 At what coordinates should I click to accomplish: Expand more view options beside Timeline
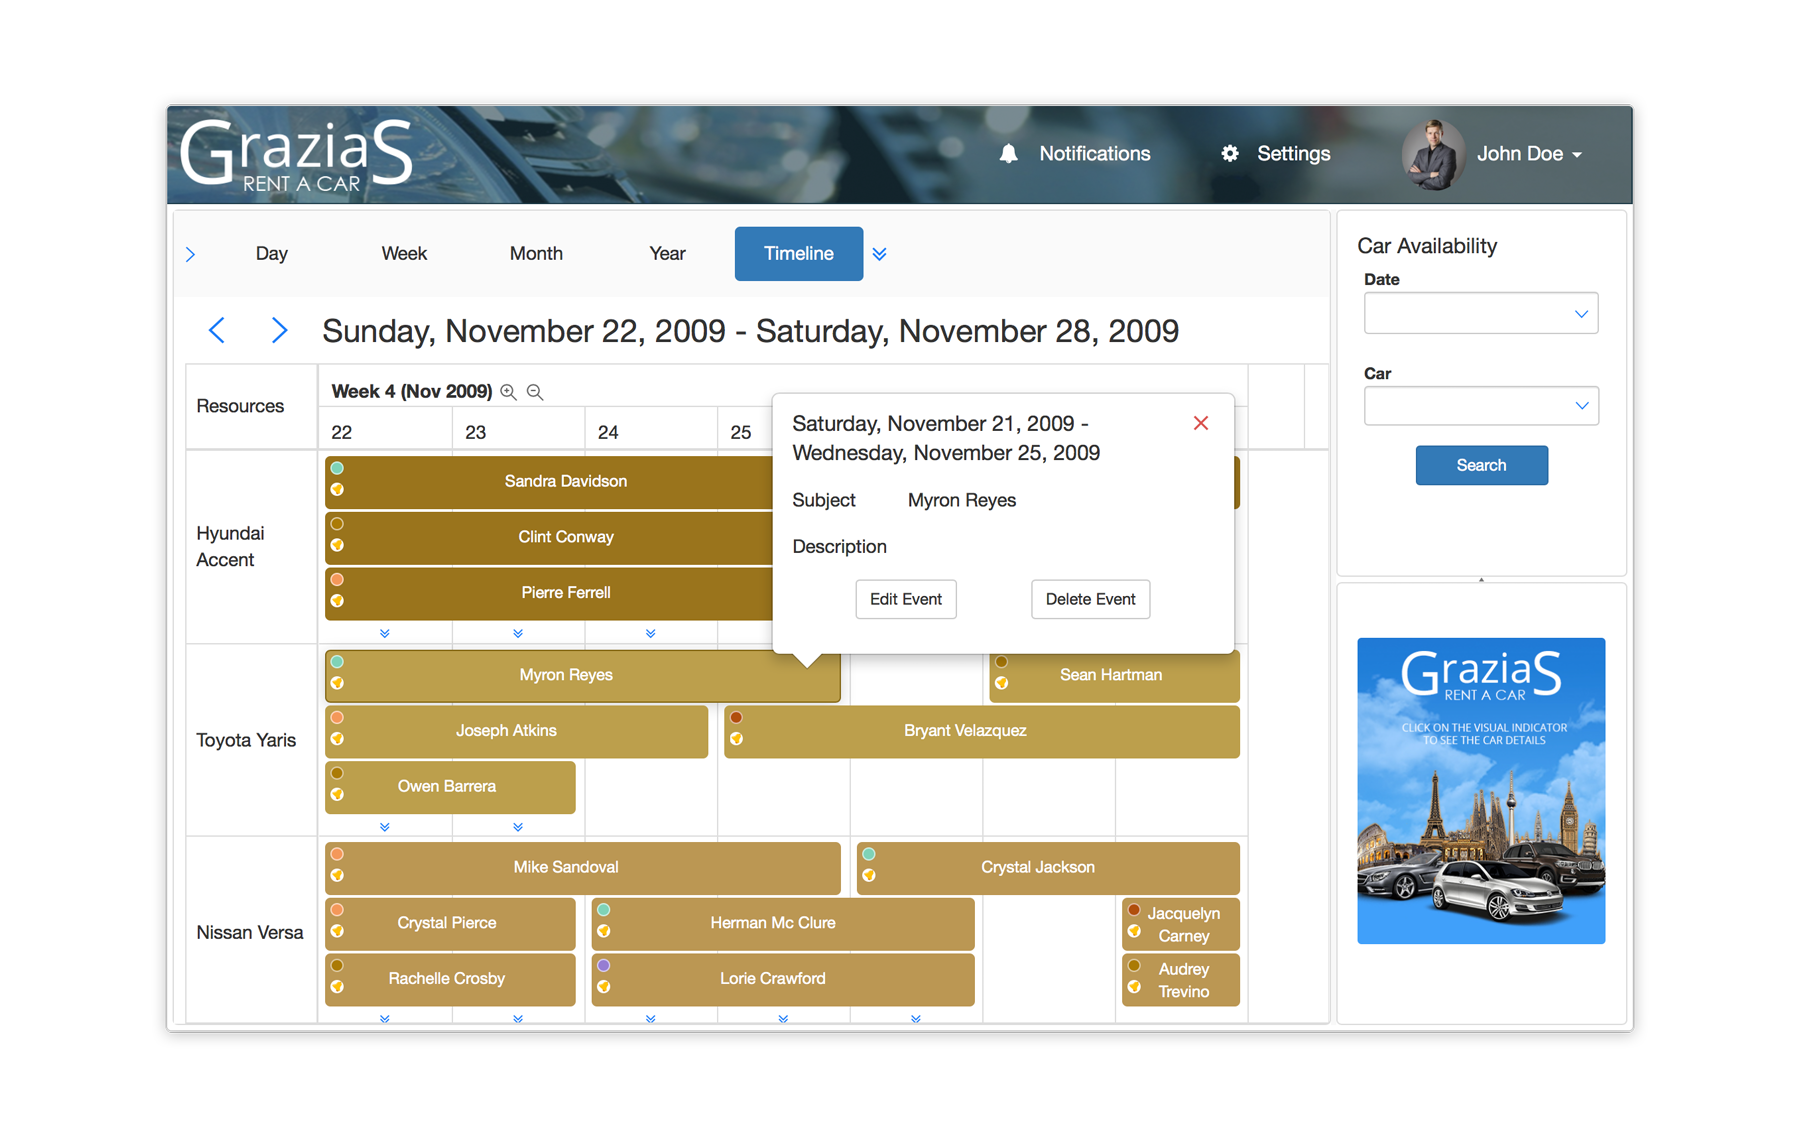(879, 254)
